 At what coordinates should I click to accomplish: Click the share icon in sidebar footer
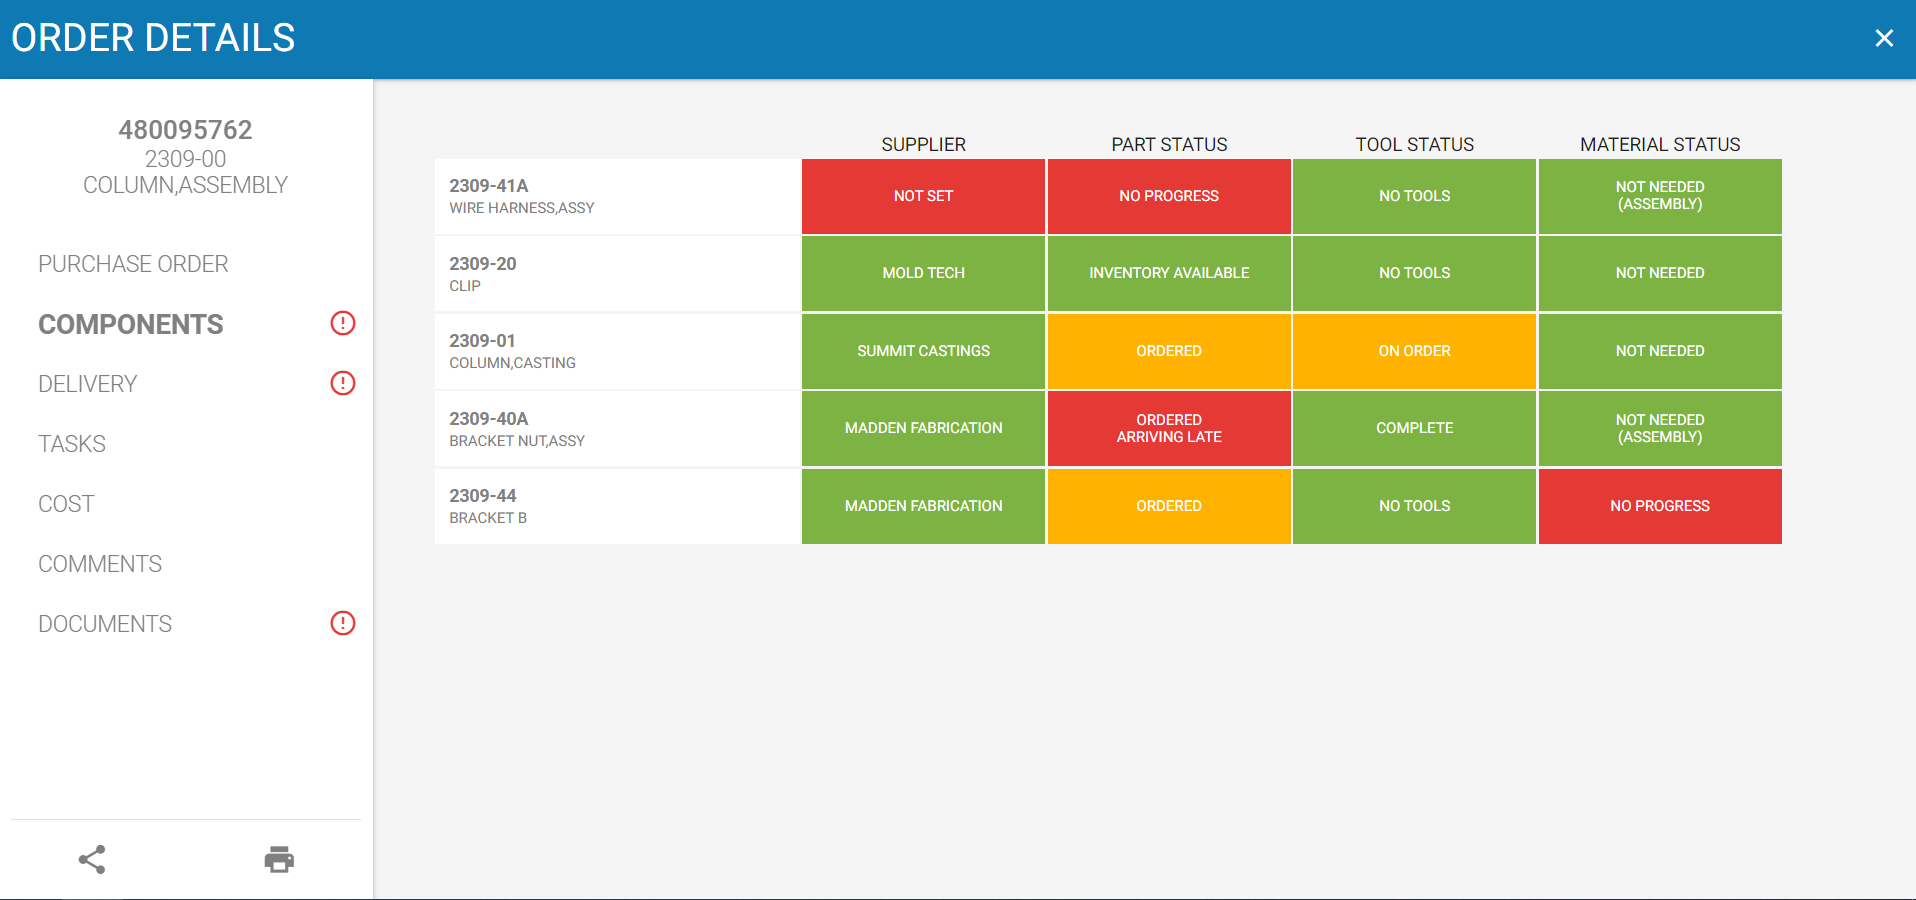pos(92,859)
